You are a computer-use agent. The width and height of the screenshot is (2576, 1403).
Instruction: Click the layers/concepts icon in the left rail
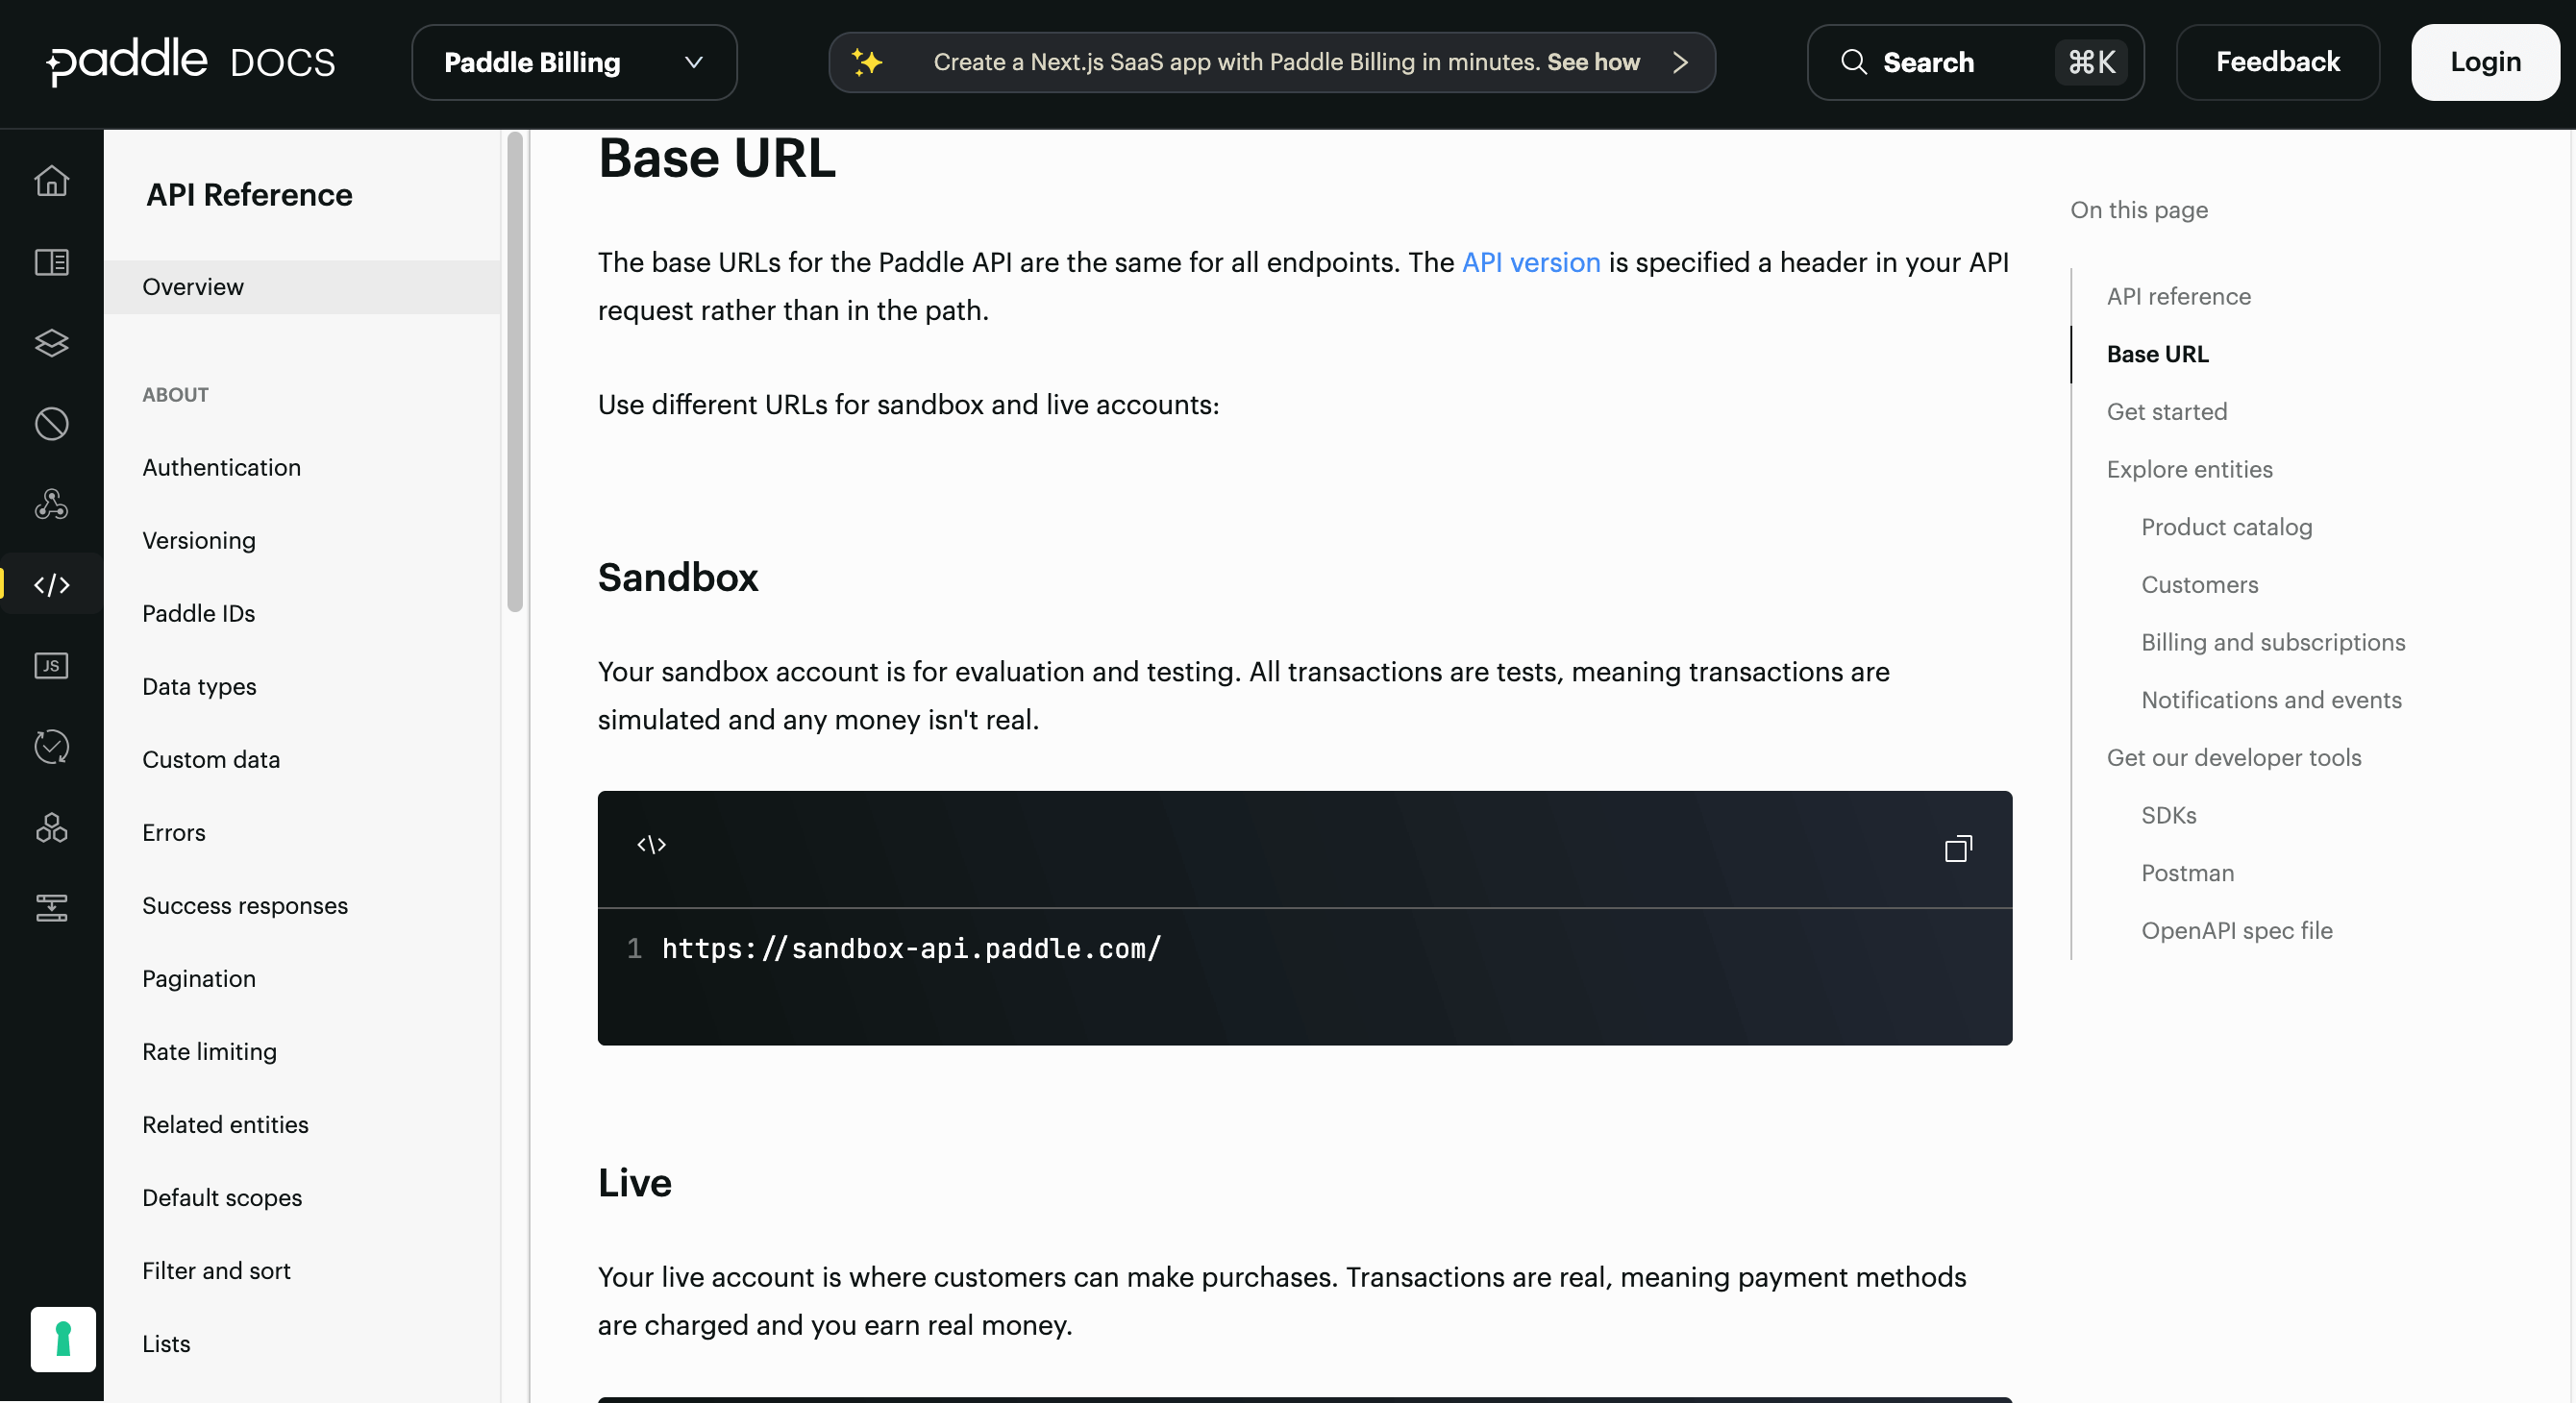pos(51,343)
